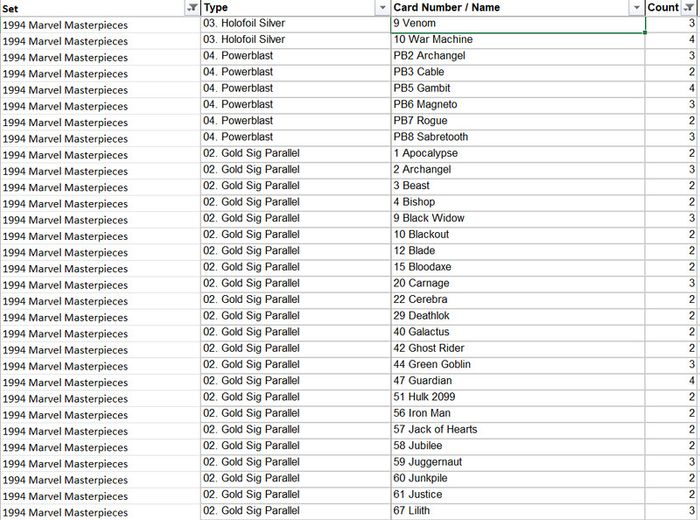This screenshot has width=700, height=520.
Task: Click the Count value for 59 Juggernaut
Action: [x=671, y=463]
